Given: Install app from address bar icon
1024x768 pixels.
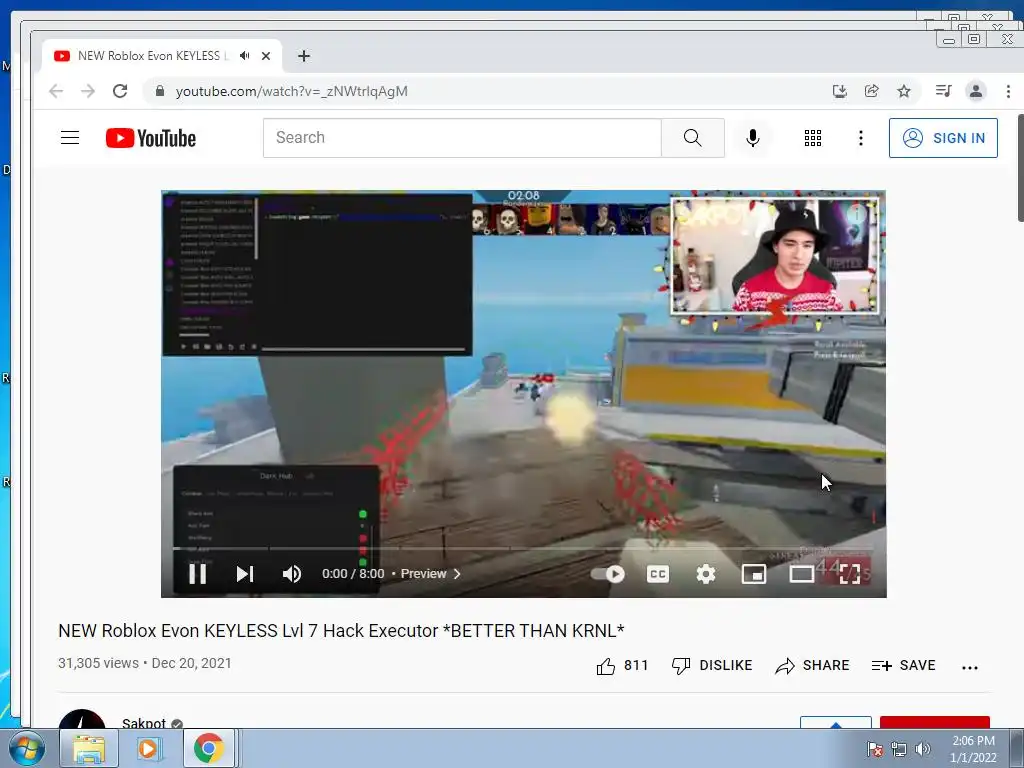Looking at the screenshot, I should click(840, 91).
